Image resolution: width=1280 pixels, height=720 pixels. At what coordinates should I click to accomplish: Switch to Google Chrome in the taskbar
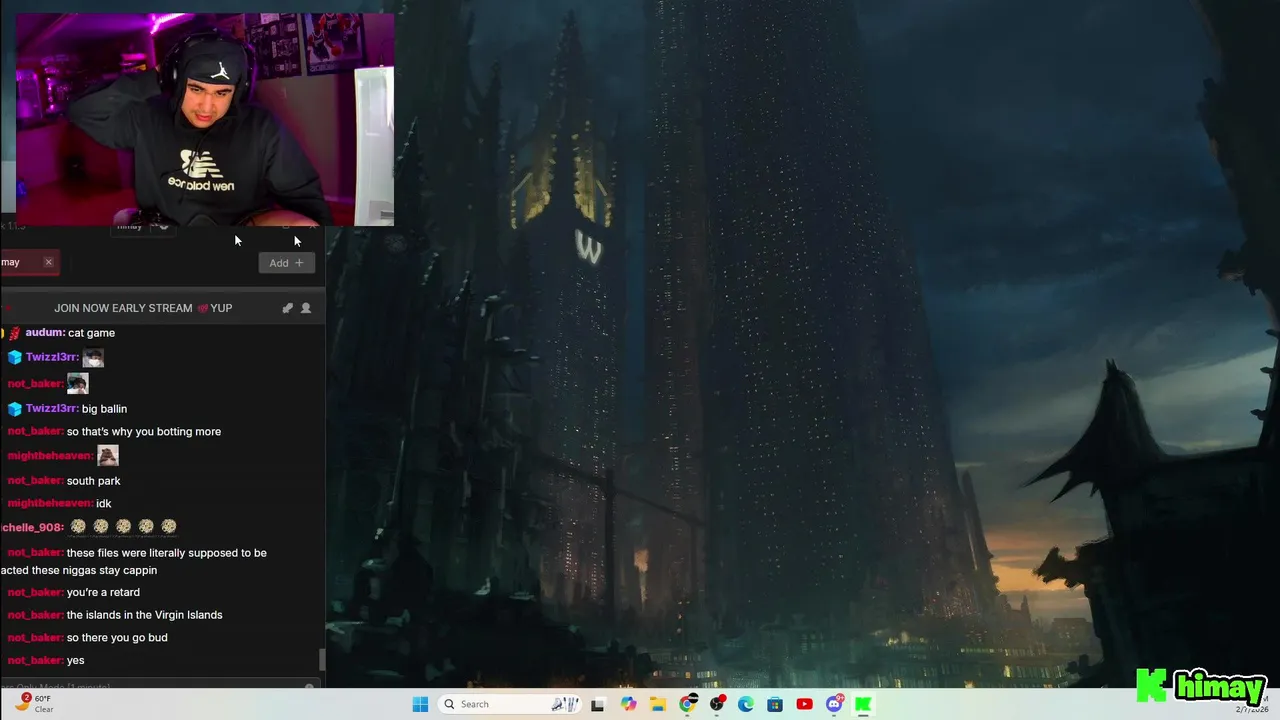point(687,704)
